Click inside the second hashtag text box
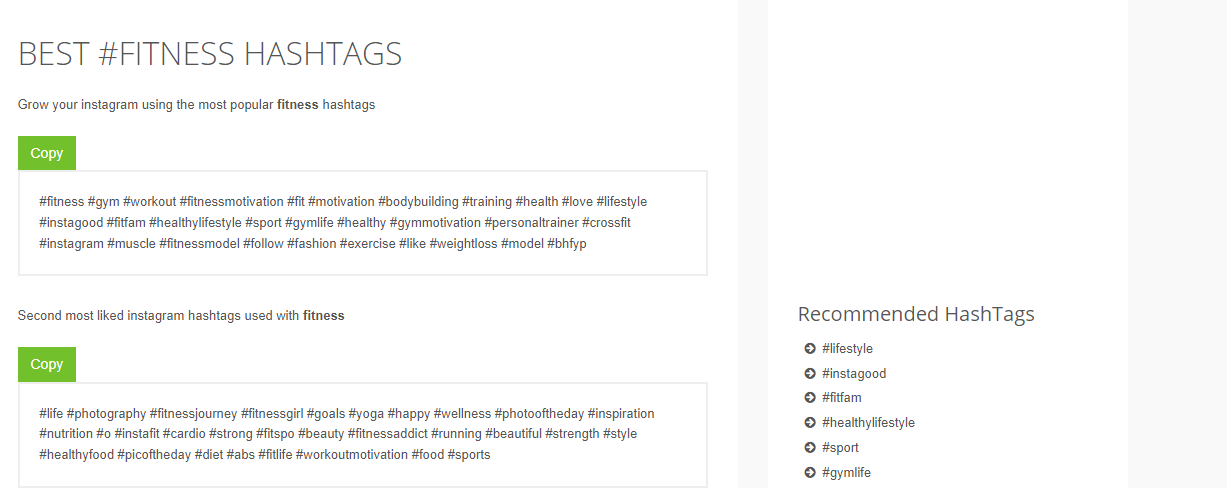 [x=363, y=435]
